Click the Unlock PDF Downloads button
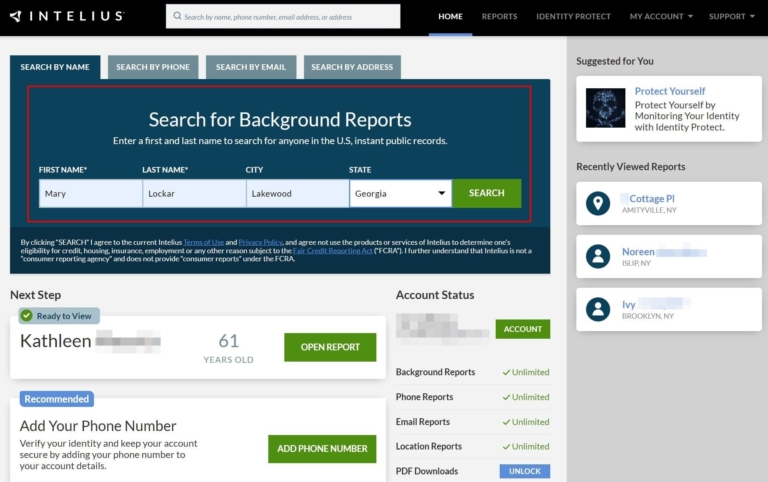768x482 pixels. [x=524, y=471]
